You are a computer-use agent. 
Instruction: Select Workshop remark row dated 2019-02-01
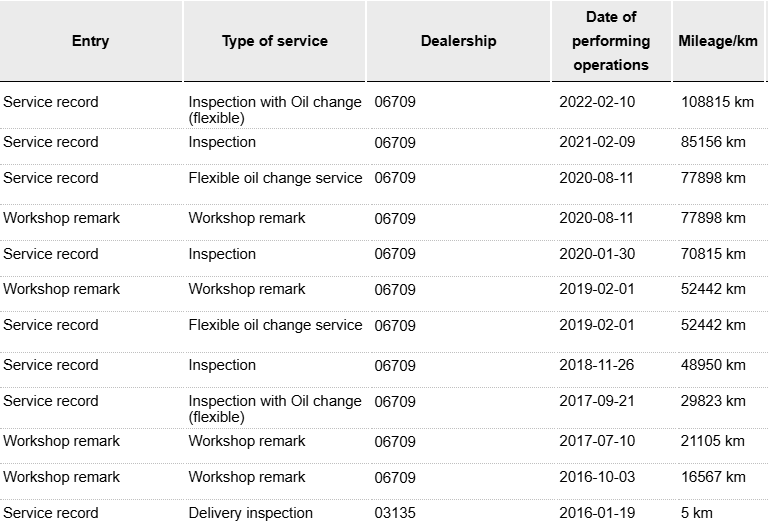384,293
